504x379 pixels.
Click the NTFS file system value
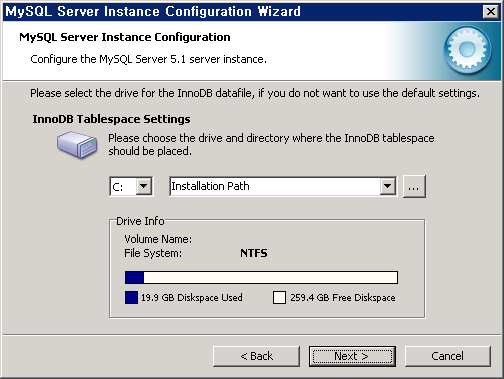(254, 253)
